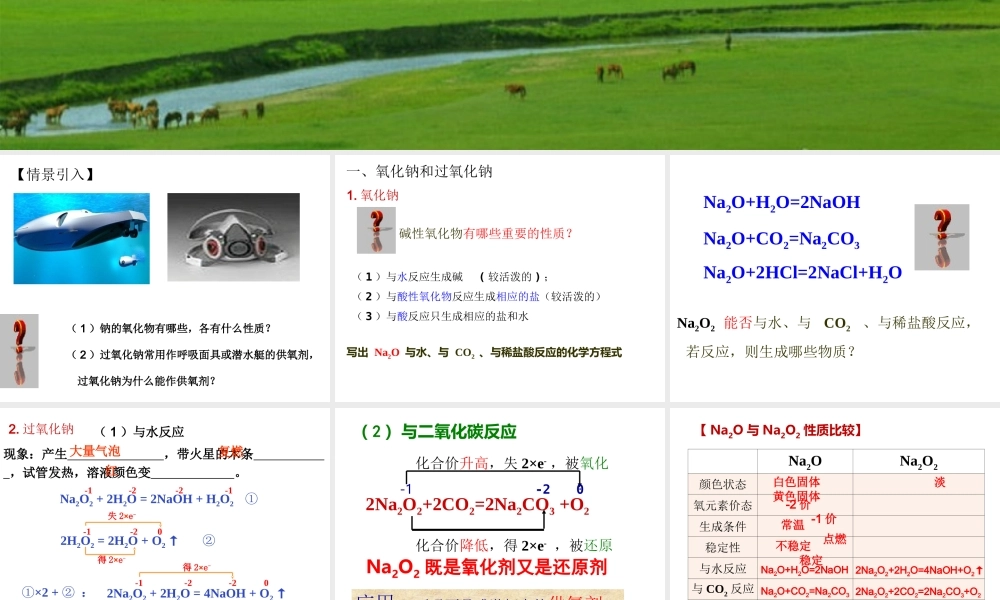The height and width of the screenshot is (600, 1000).
Task: Select the red answer 大量气泡
Action: [94, 451]
